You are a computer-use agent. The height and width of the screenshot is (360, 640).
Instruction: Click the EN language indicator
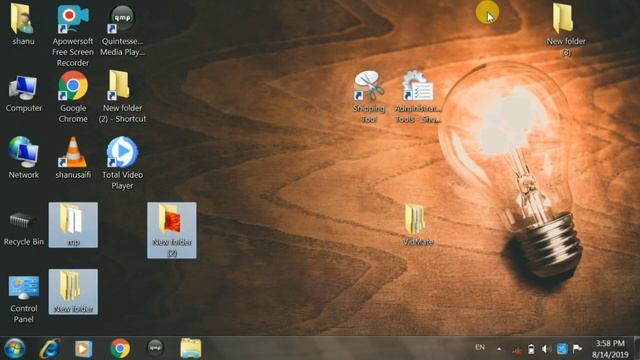[x=480, y=347]
